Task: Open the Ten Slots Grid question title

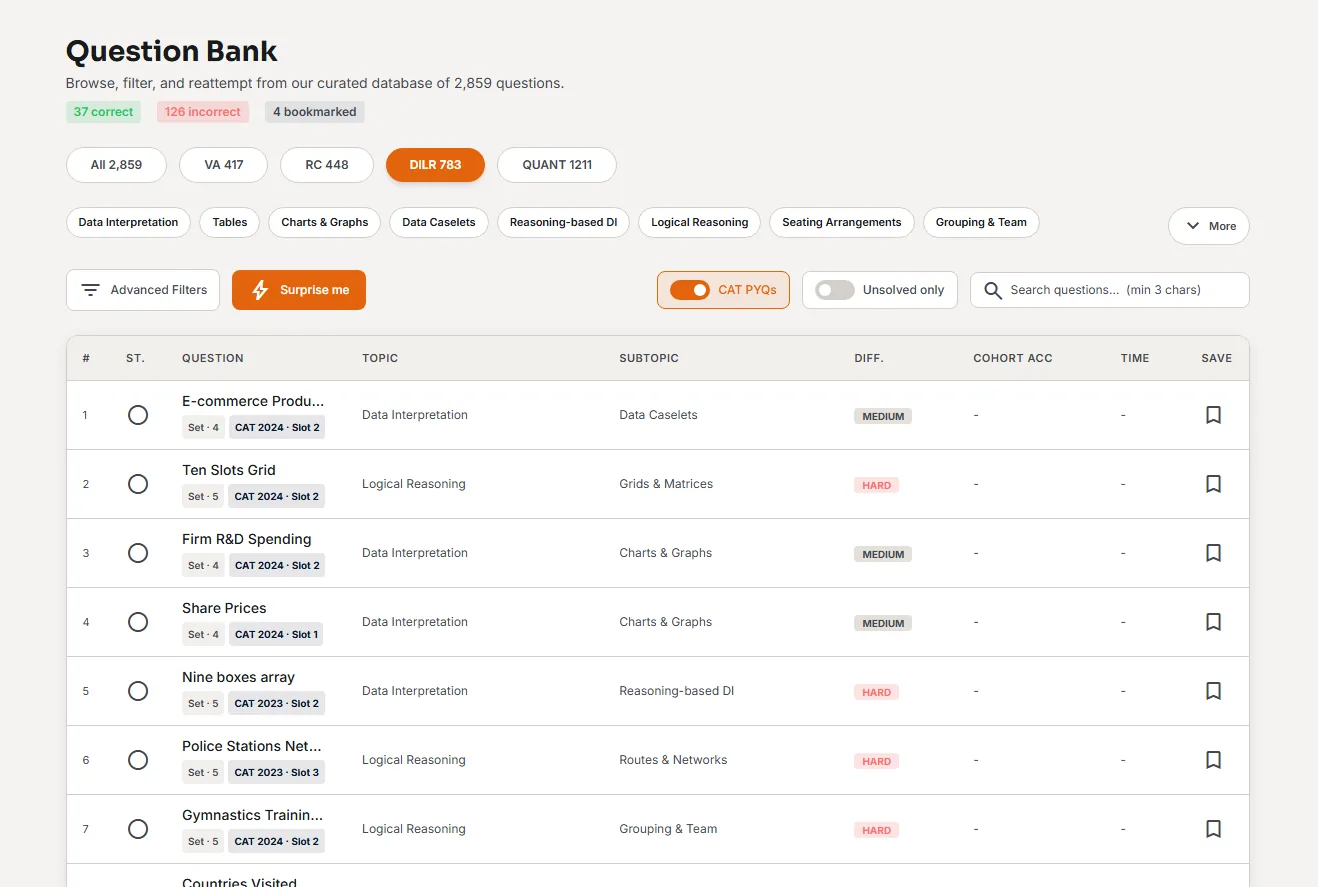Action: 229,470
